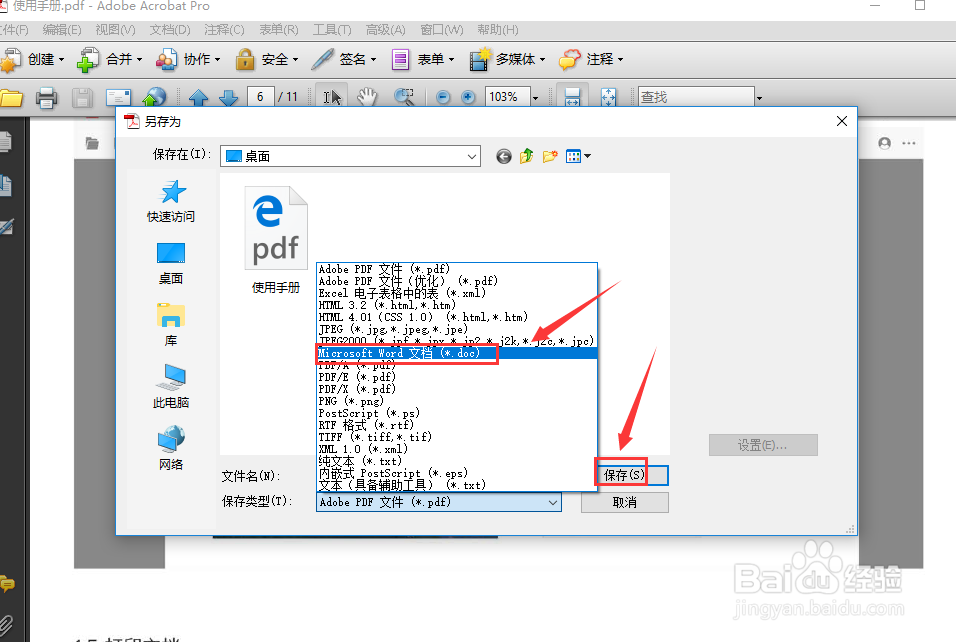Open the 注释(C) menu
The image size is (956, 642).
coord(224,30)
